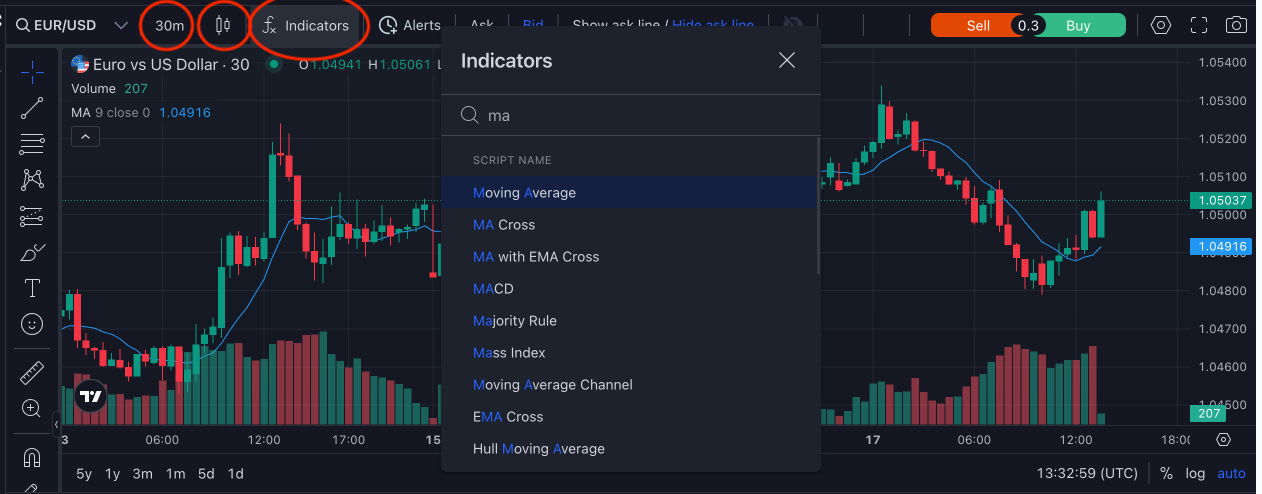Select EMA Cross indicator
Viewport: 1262px width, 494px height.
[629, 416]
